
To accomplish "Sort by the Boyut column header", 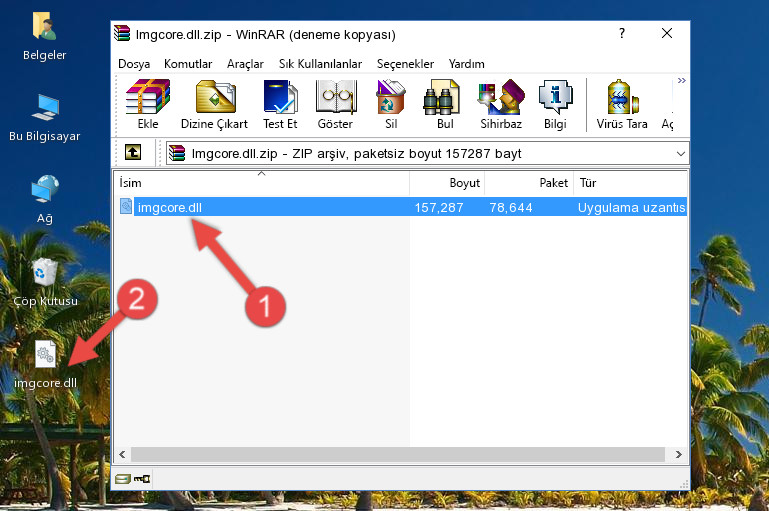I will [447, 183].
